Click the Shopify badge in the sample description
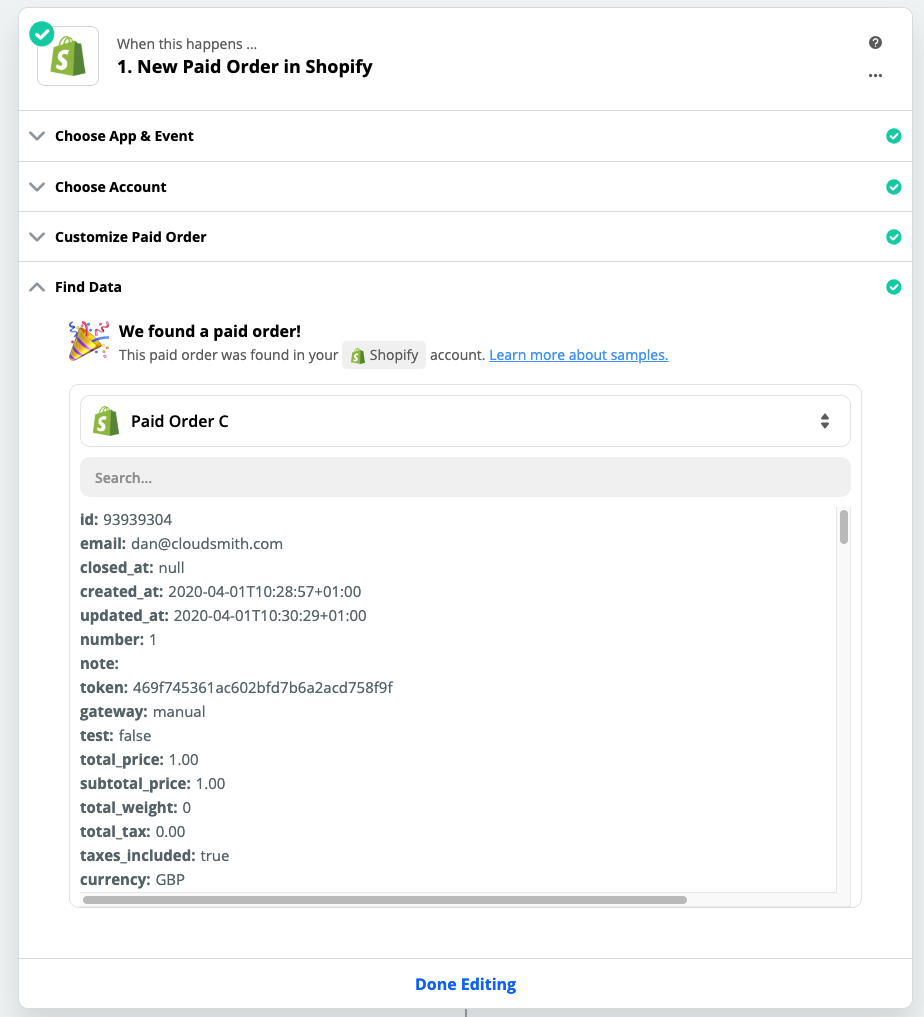Image resolution: width=924 pixels, height=1017 pixels. [x=384, y=355]
